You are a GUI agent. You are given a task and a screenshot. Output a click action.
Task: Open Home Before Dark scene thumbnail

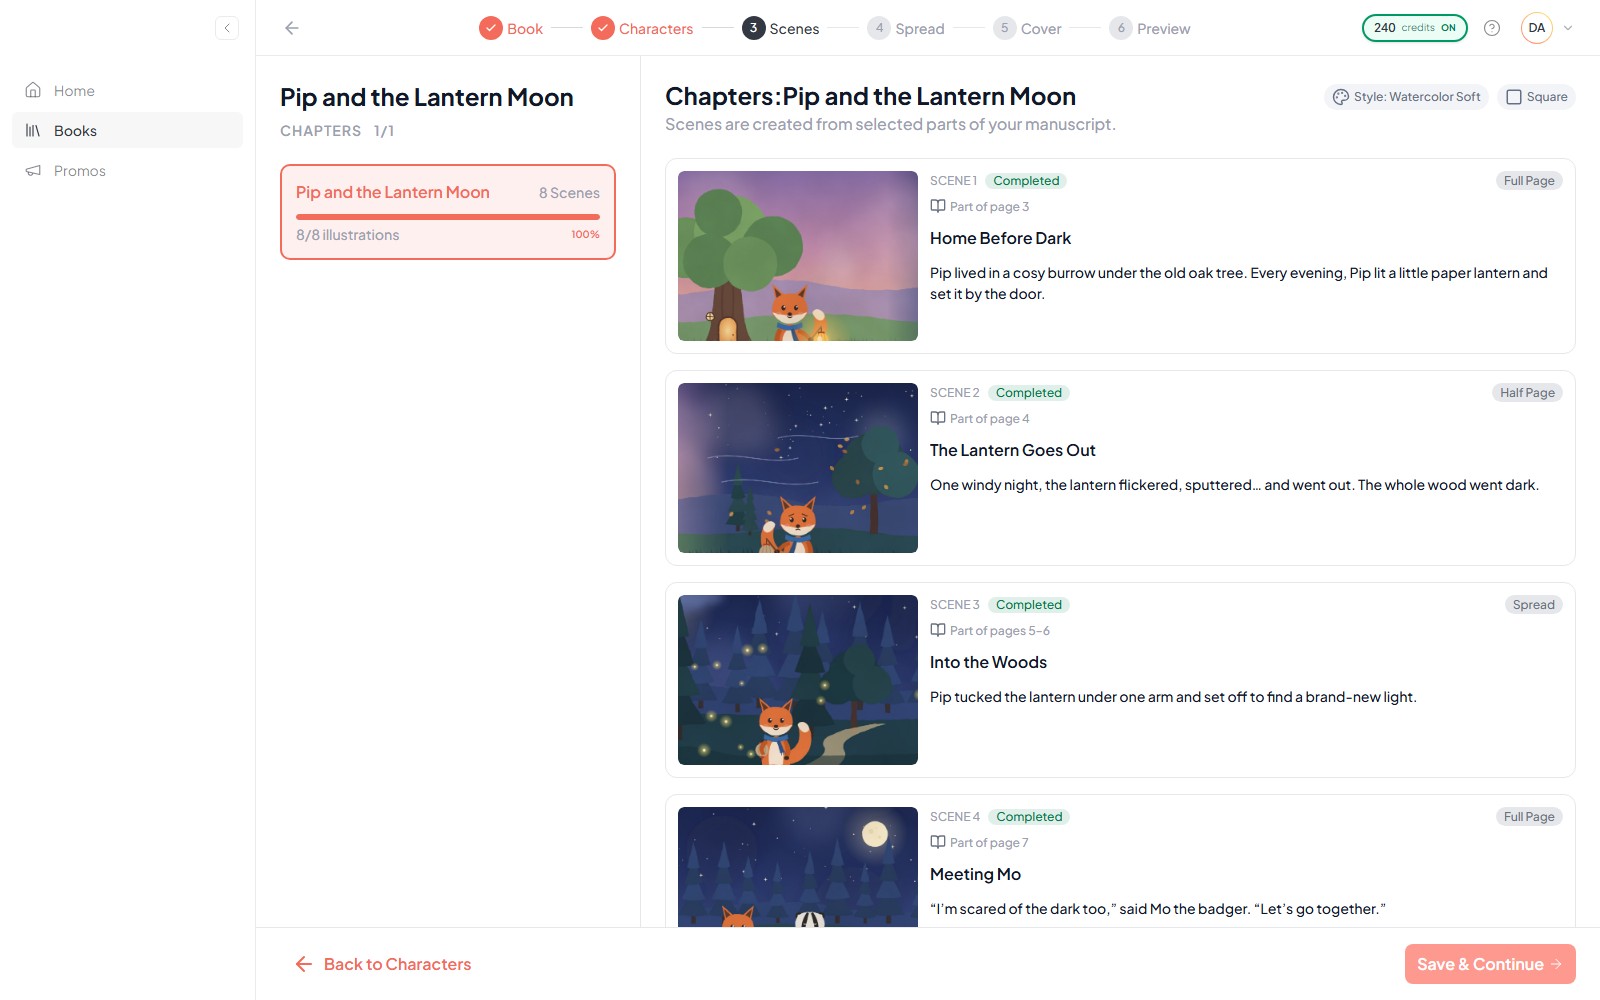coord(798,256)
